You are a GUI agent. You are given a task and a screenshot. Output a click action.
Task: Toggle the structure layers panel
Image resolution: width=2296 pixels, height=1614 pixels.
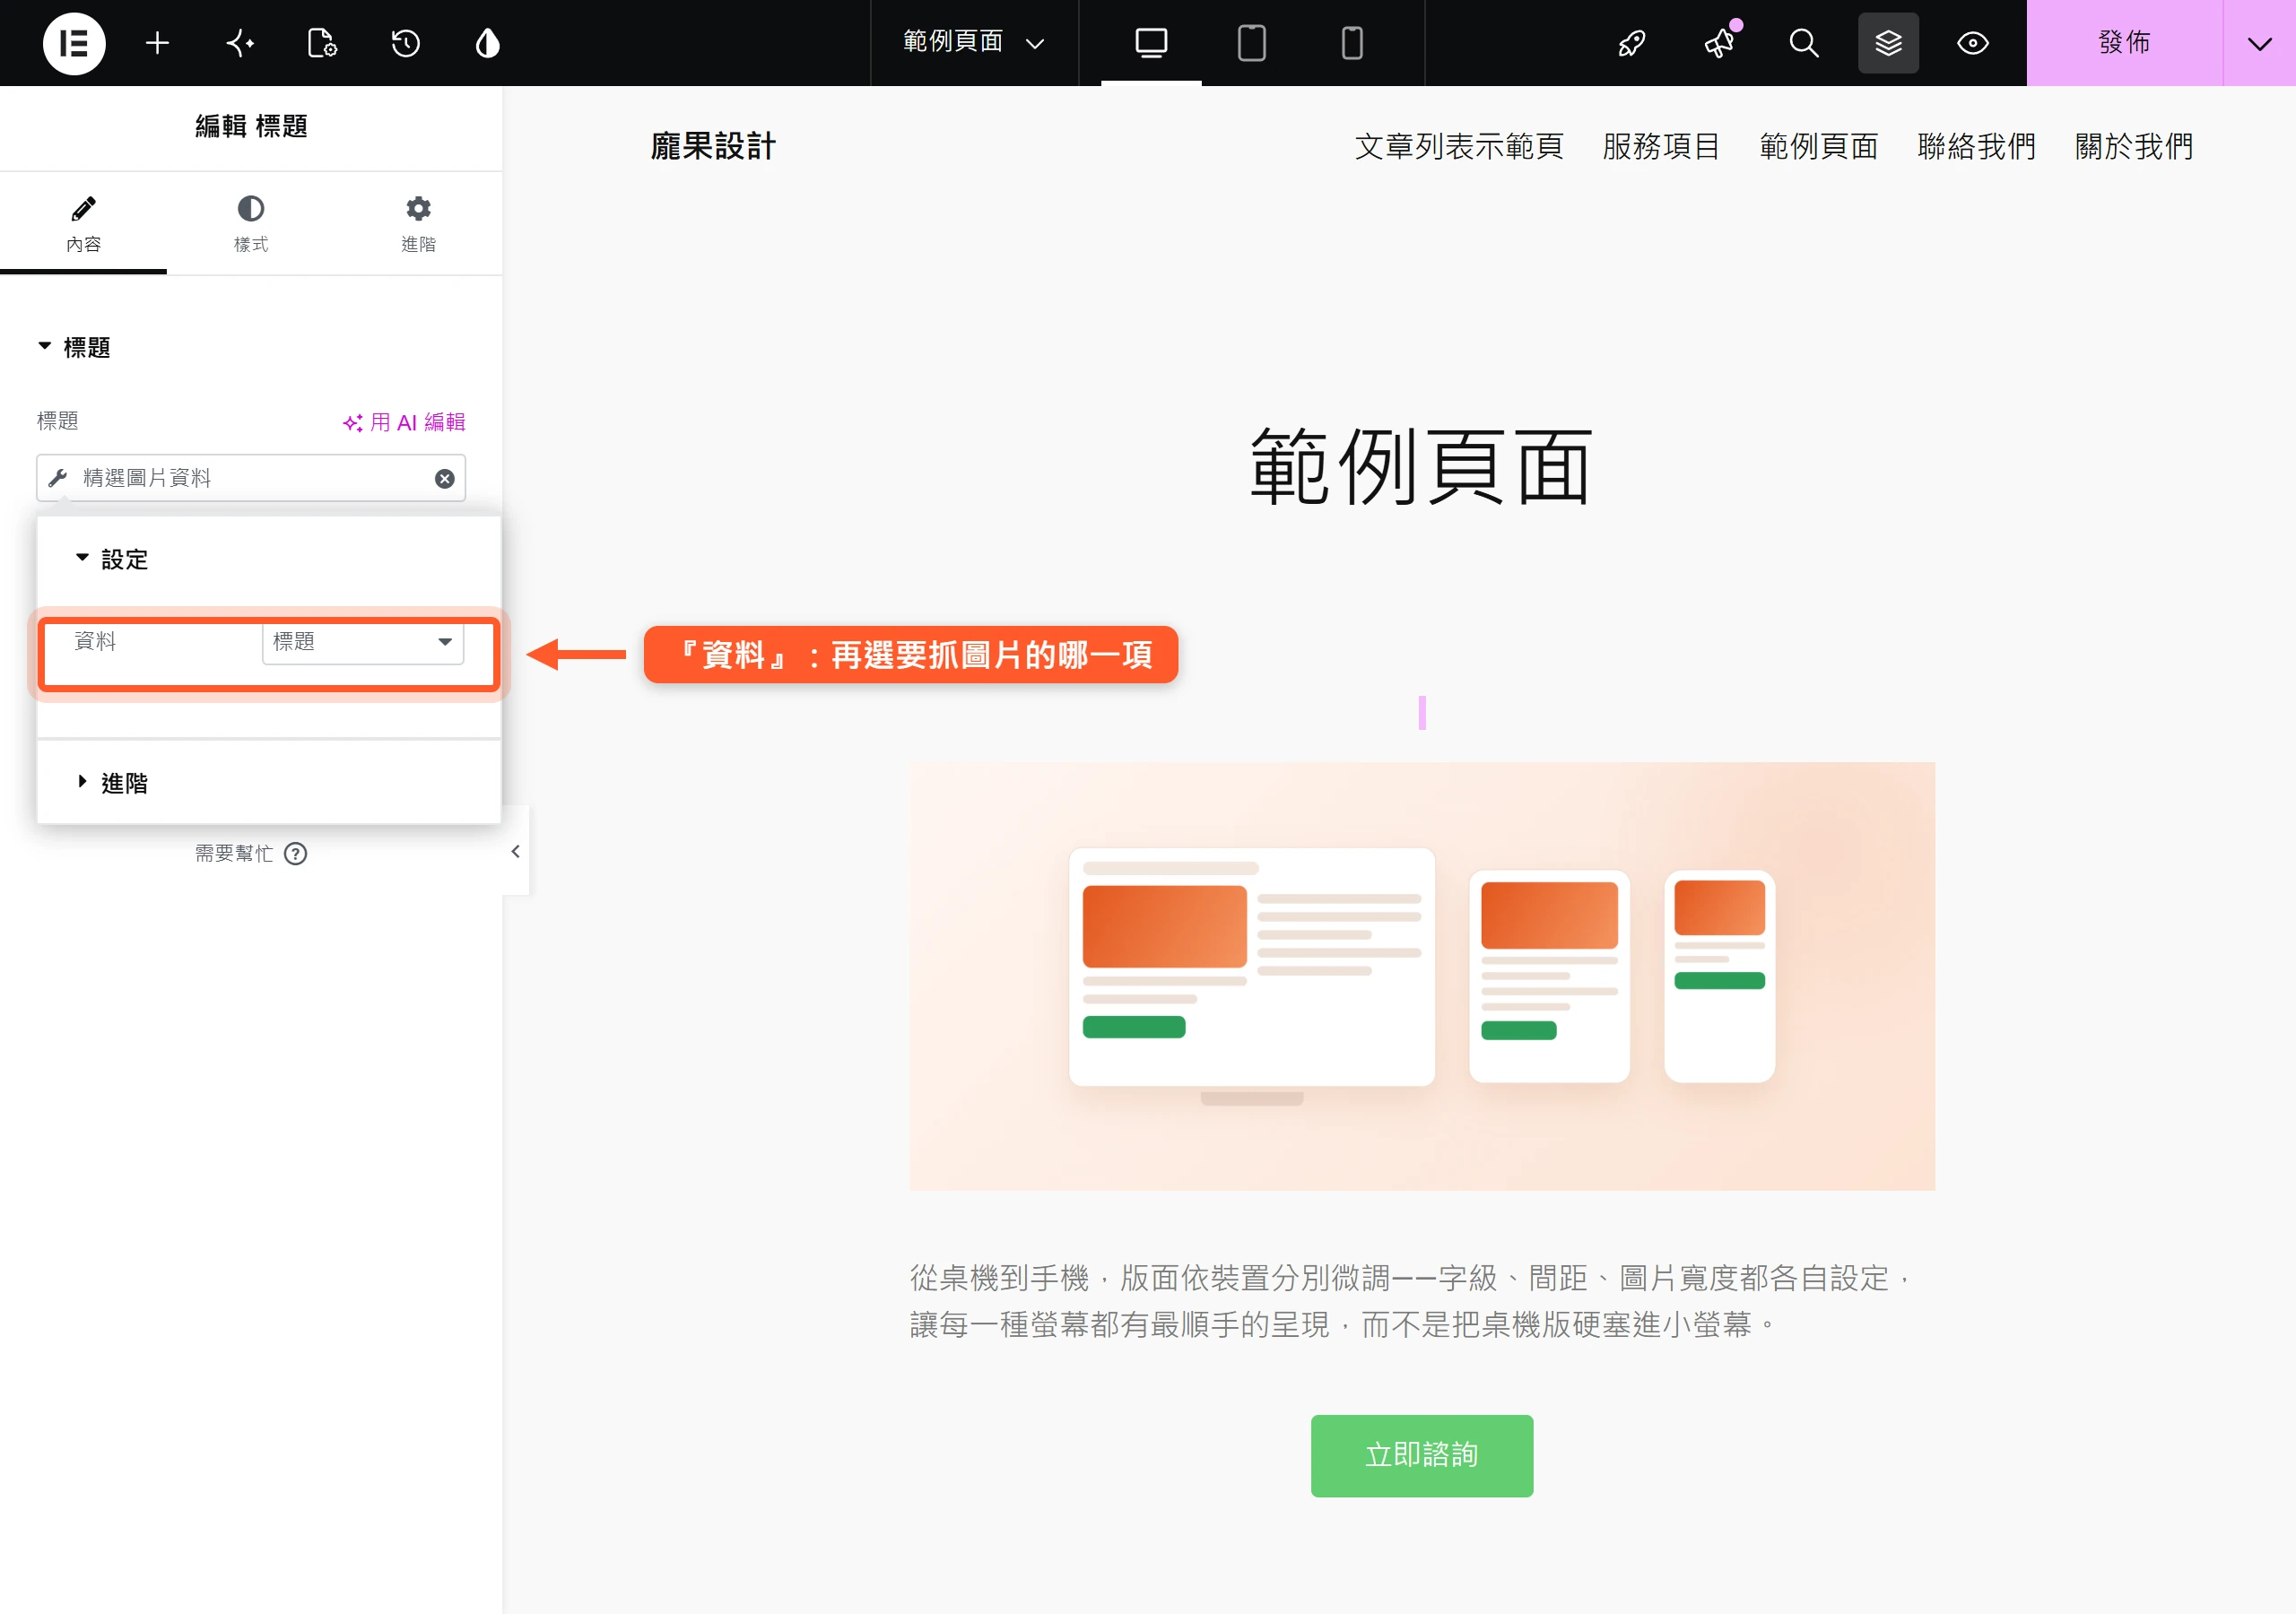click(1888, 43)
